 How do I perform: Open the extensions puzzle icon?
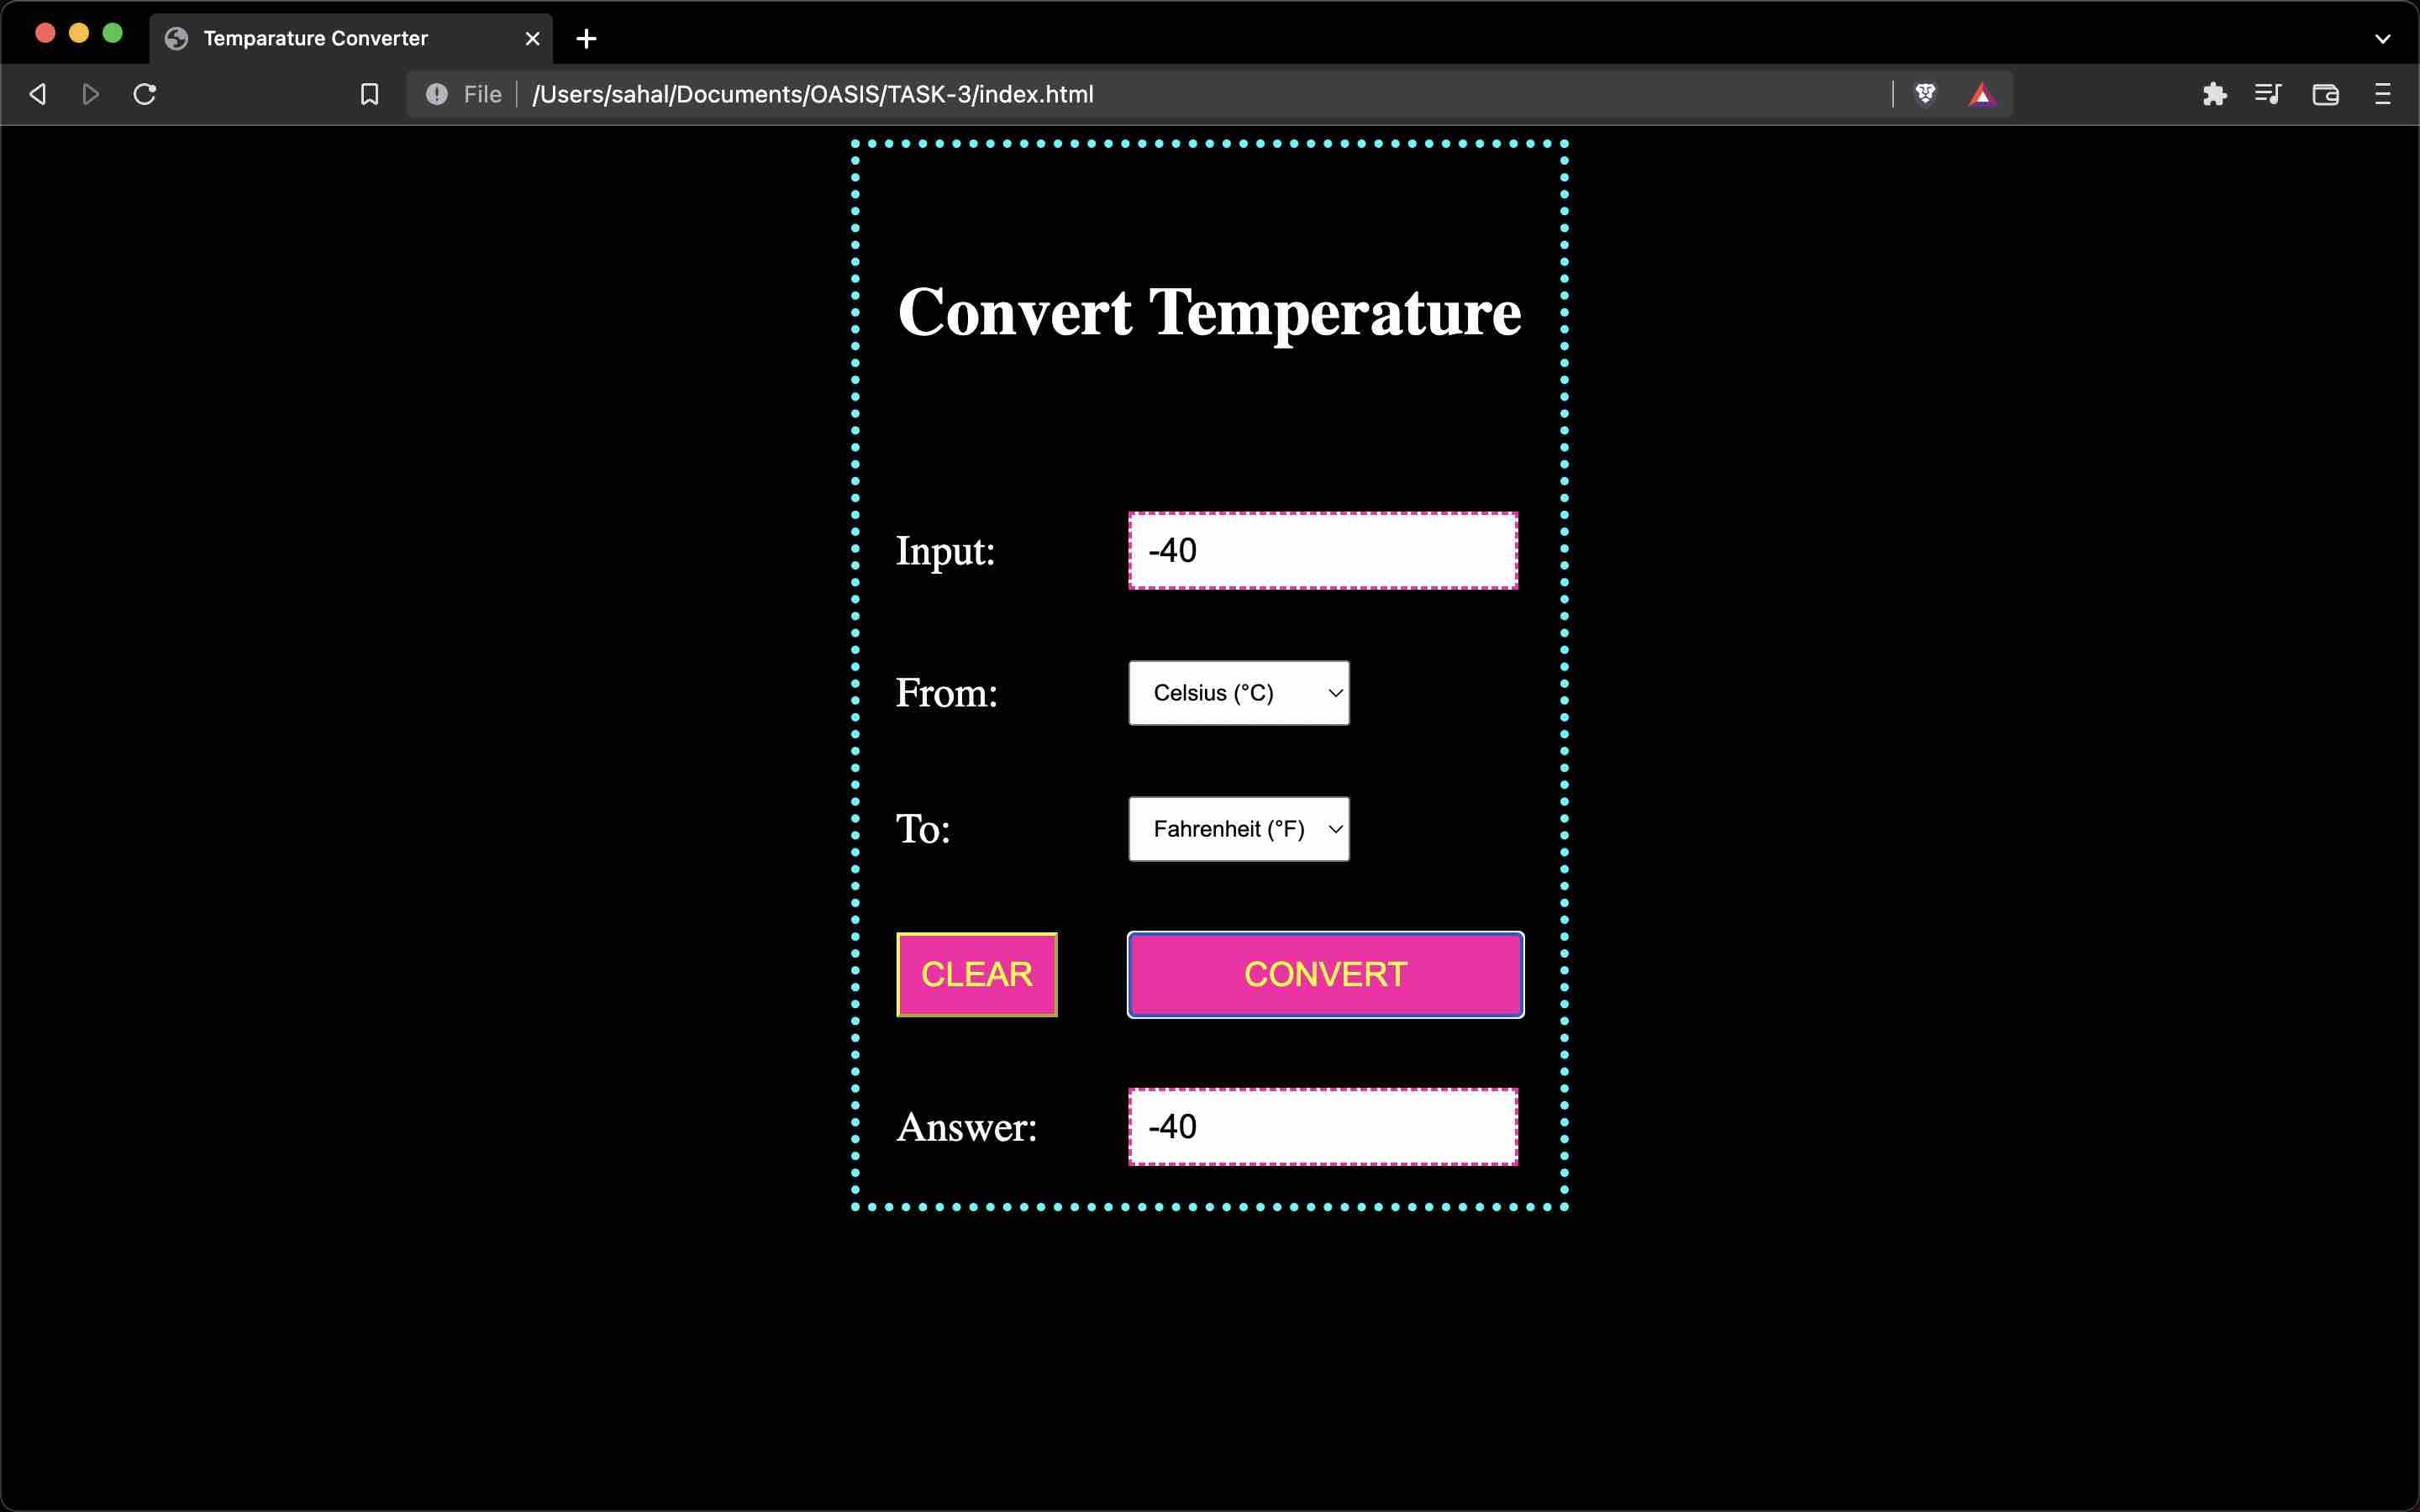[2214, 94]
